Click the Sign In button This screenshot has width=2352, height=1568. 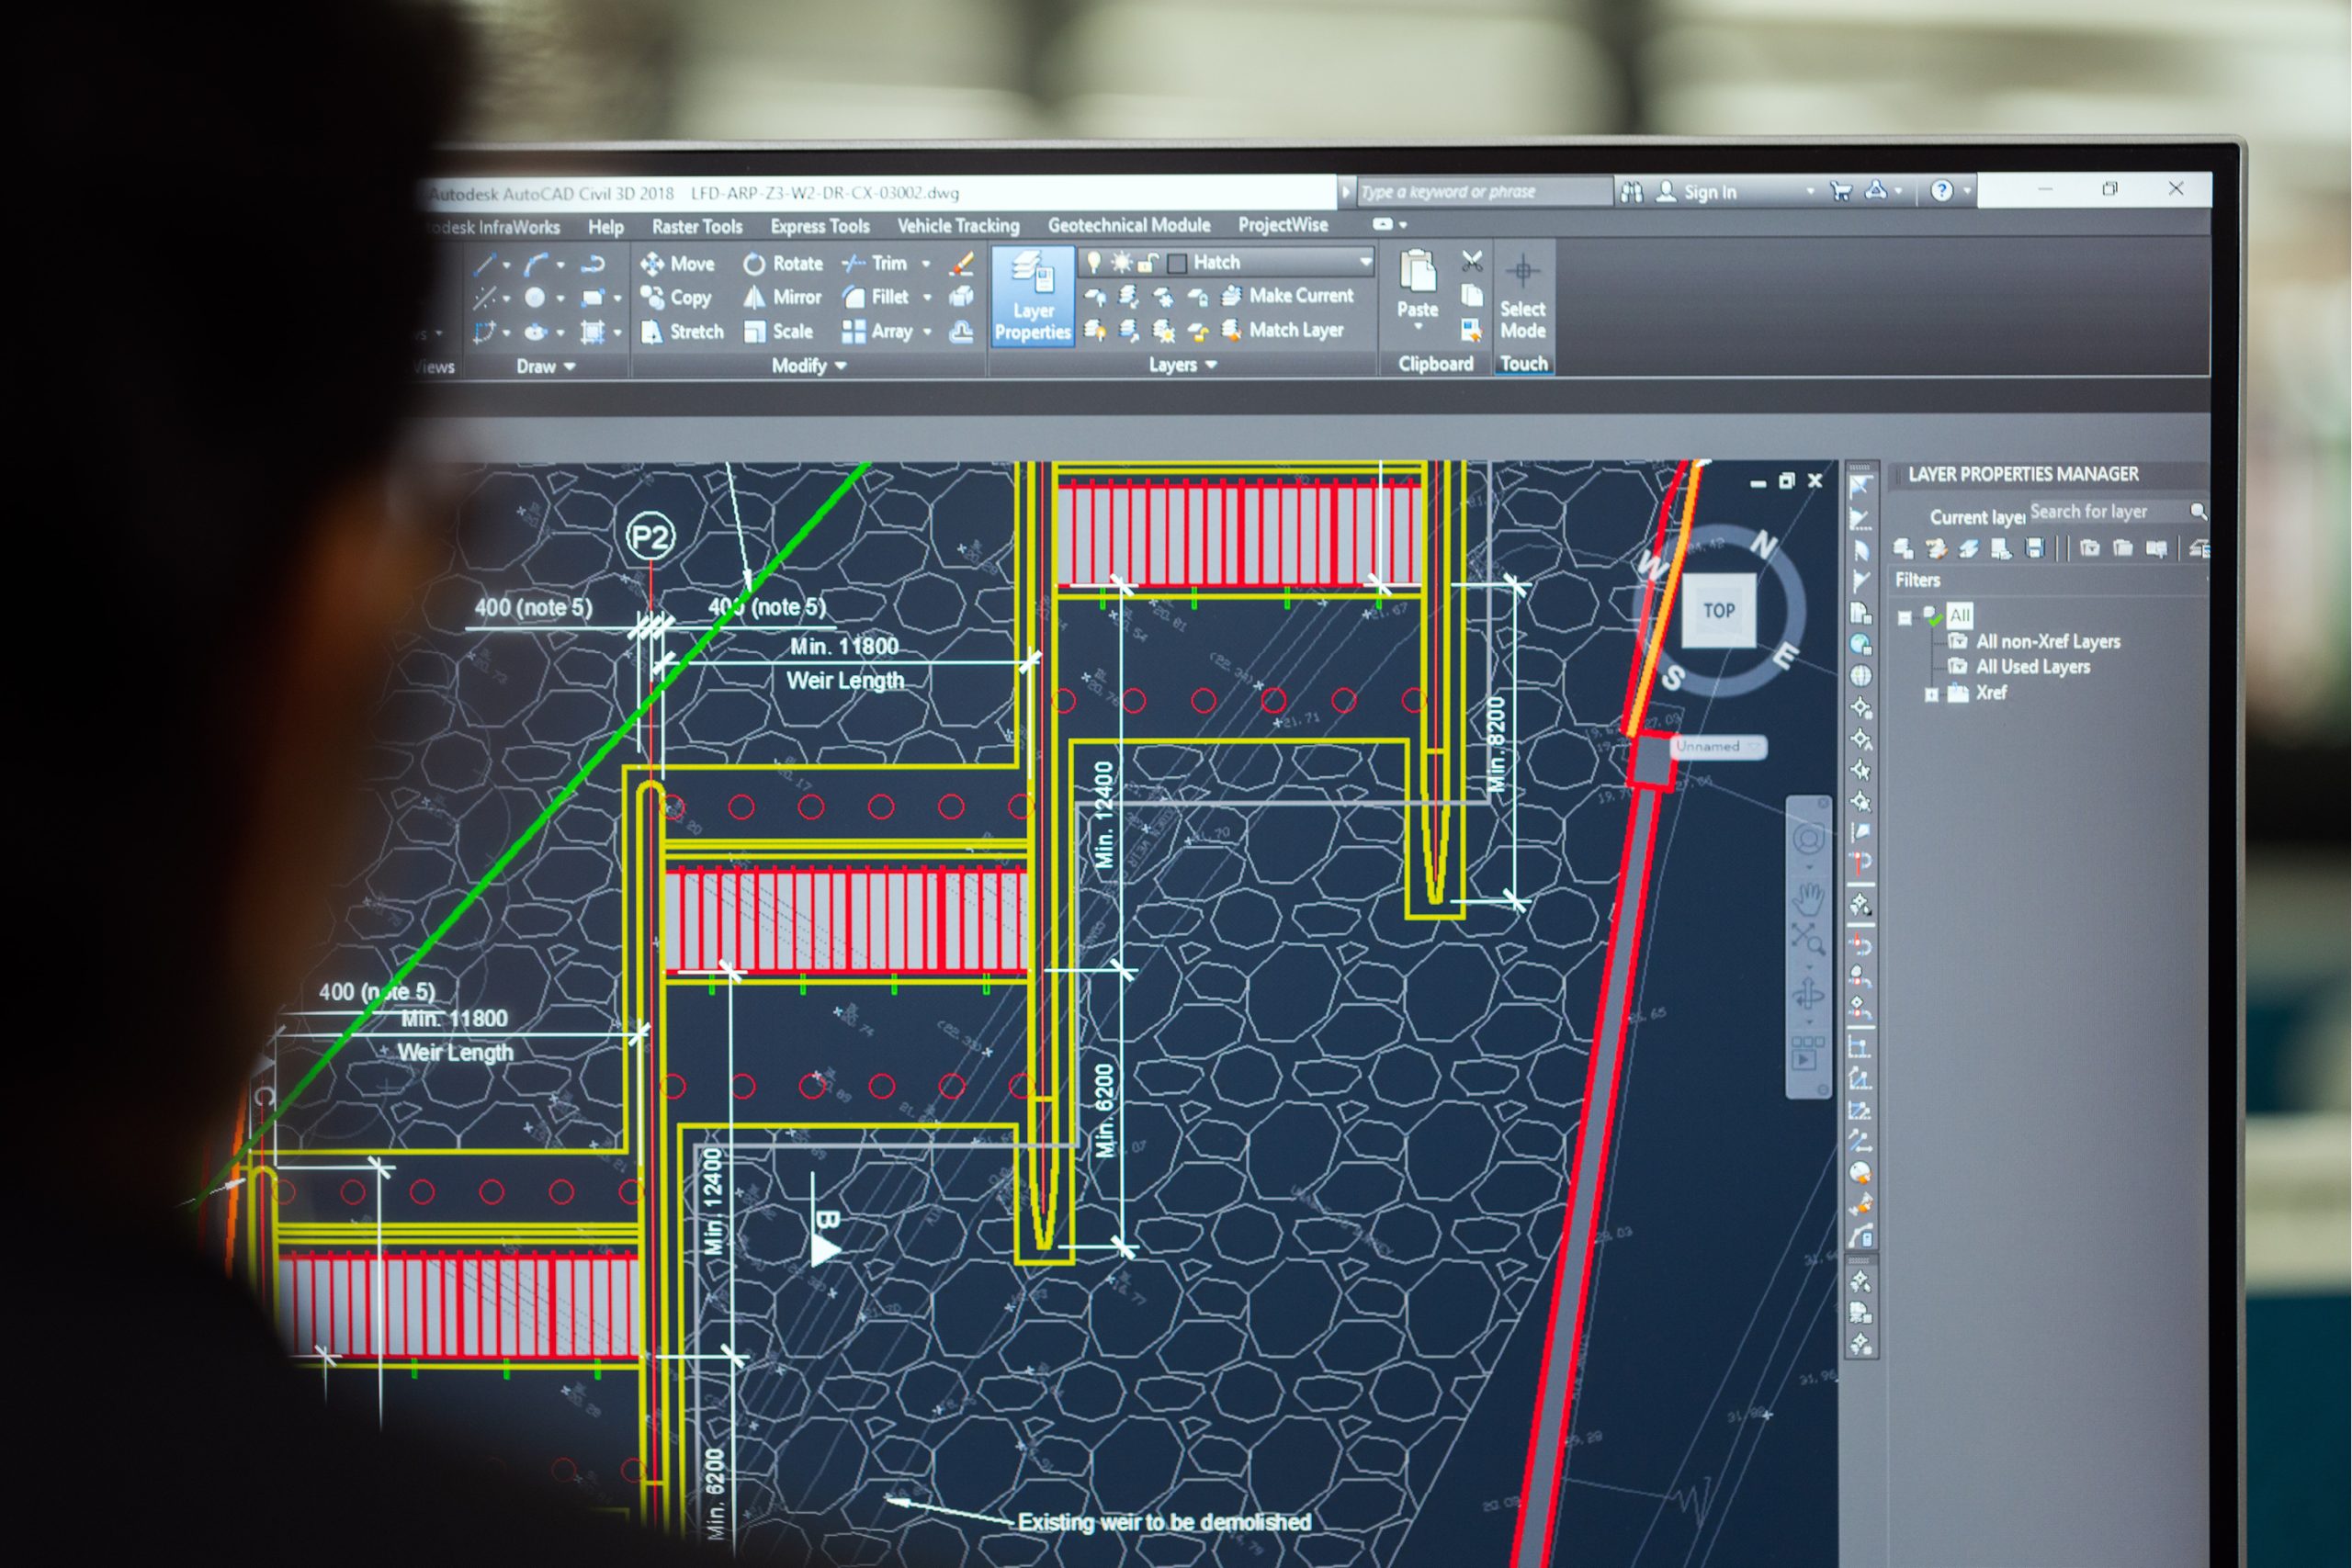(x=1697, y=192)
